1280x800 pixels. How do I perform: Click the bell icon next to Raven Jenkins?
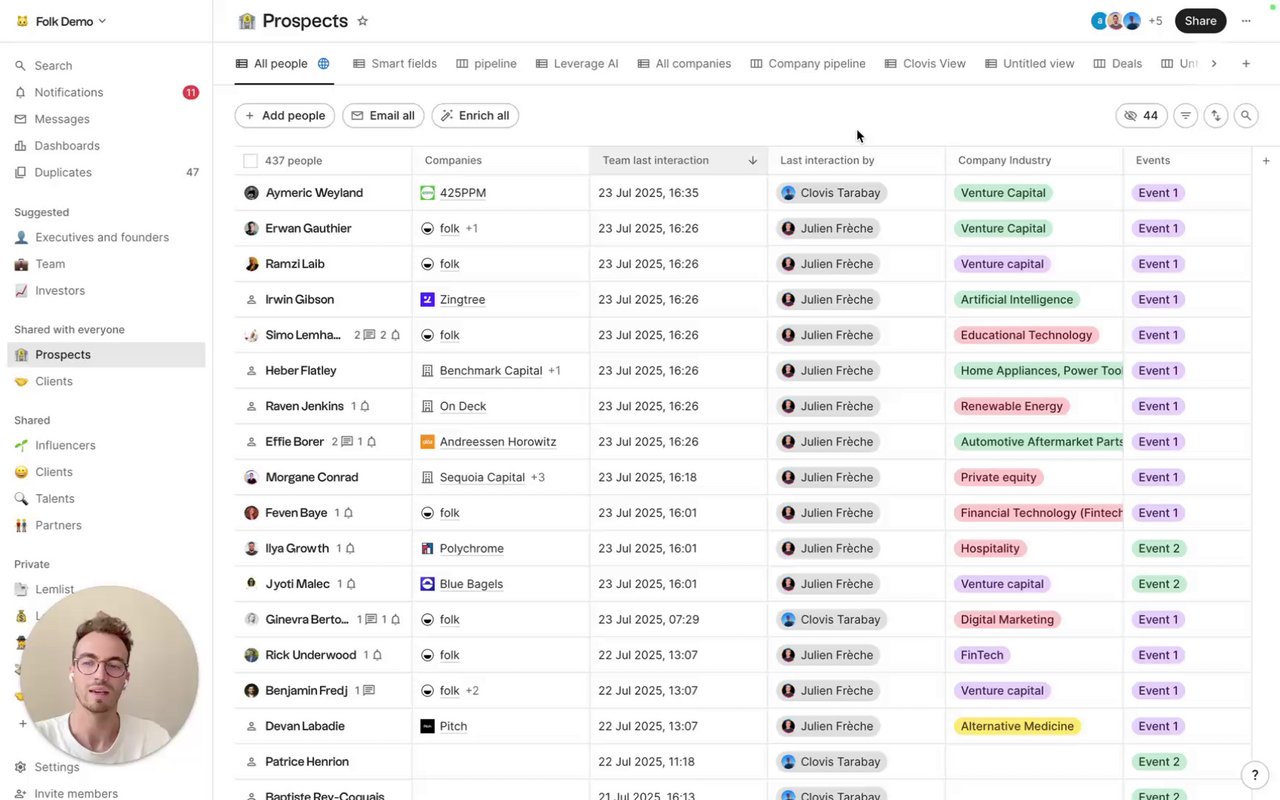(x=365, y=406)
